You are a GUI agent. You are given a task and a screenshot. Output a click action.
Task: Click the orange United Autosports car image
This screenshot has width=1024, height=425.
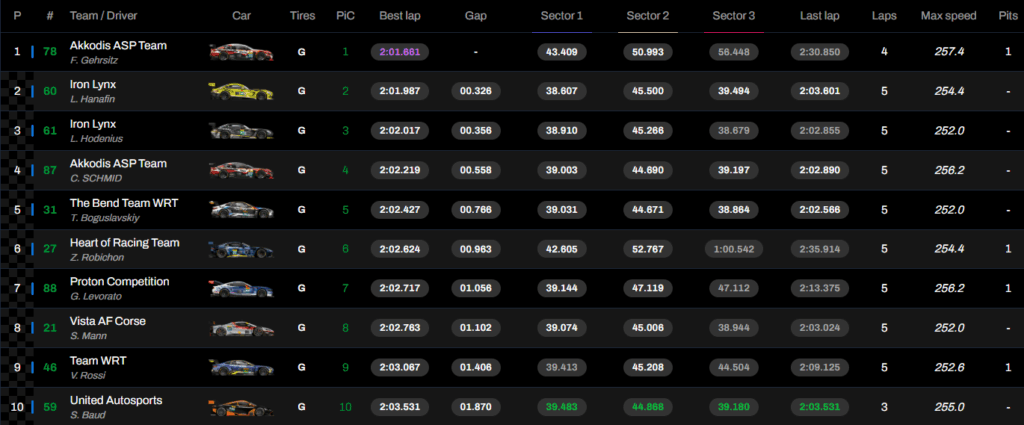pos(242,408)
